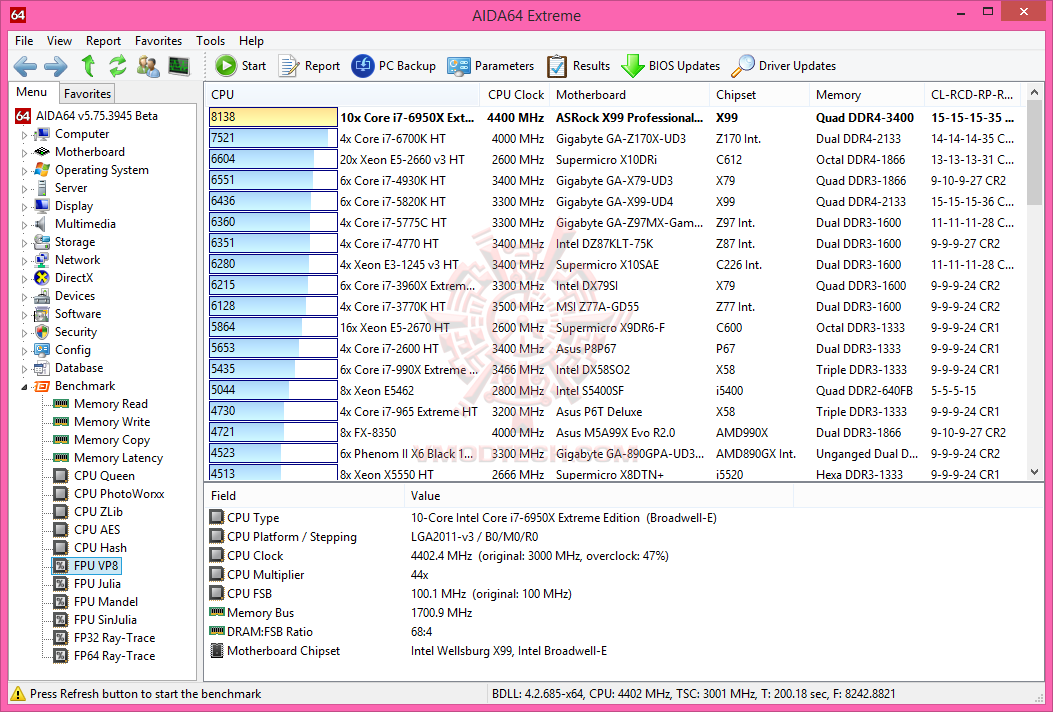Open the system monitor icon

[x=179, y=66]
